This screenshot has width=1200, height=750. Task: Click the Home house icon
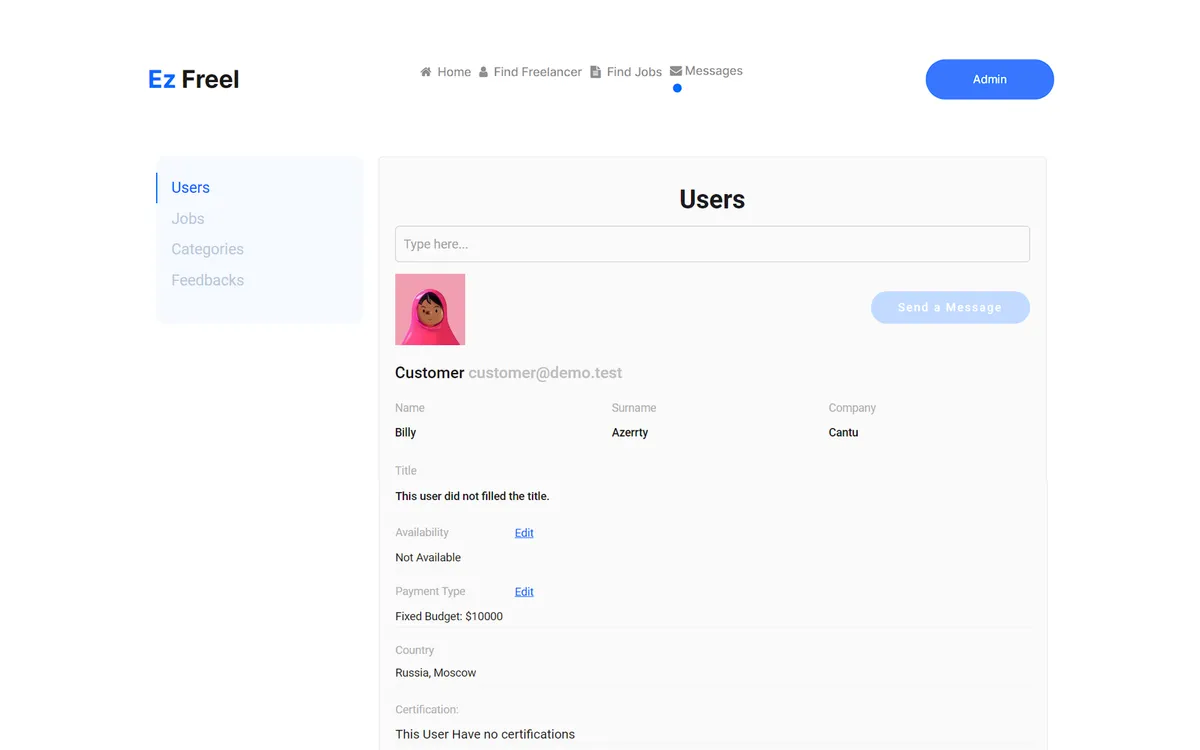point(426,72)
